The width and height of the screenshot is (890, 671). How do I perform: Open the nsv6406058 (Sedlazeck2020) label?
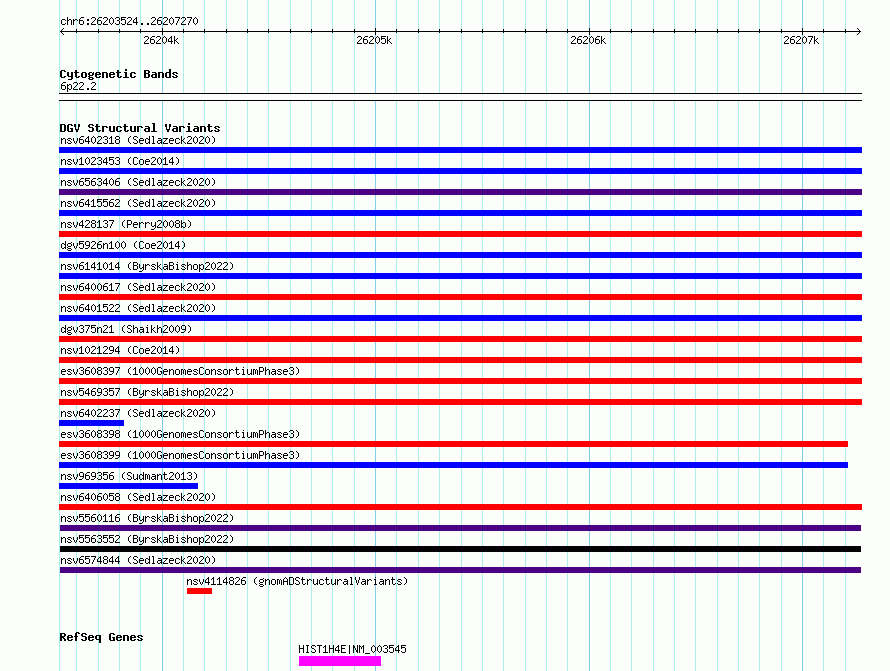tap(138, 497)
